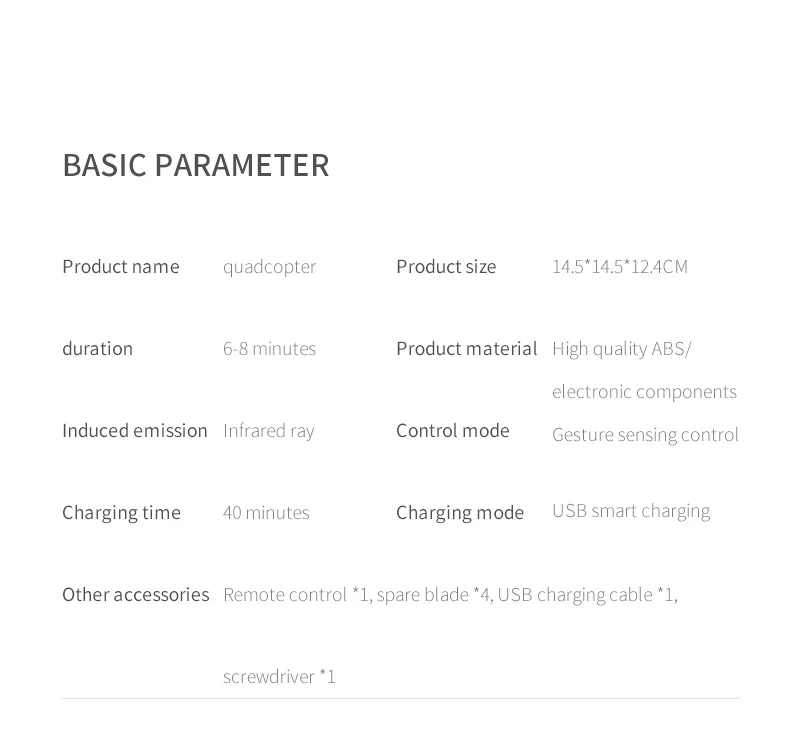Click the 6-8 minutes value

click(x=270, y=349)
